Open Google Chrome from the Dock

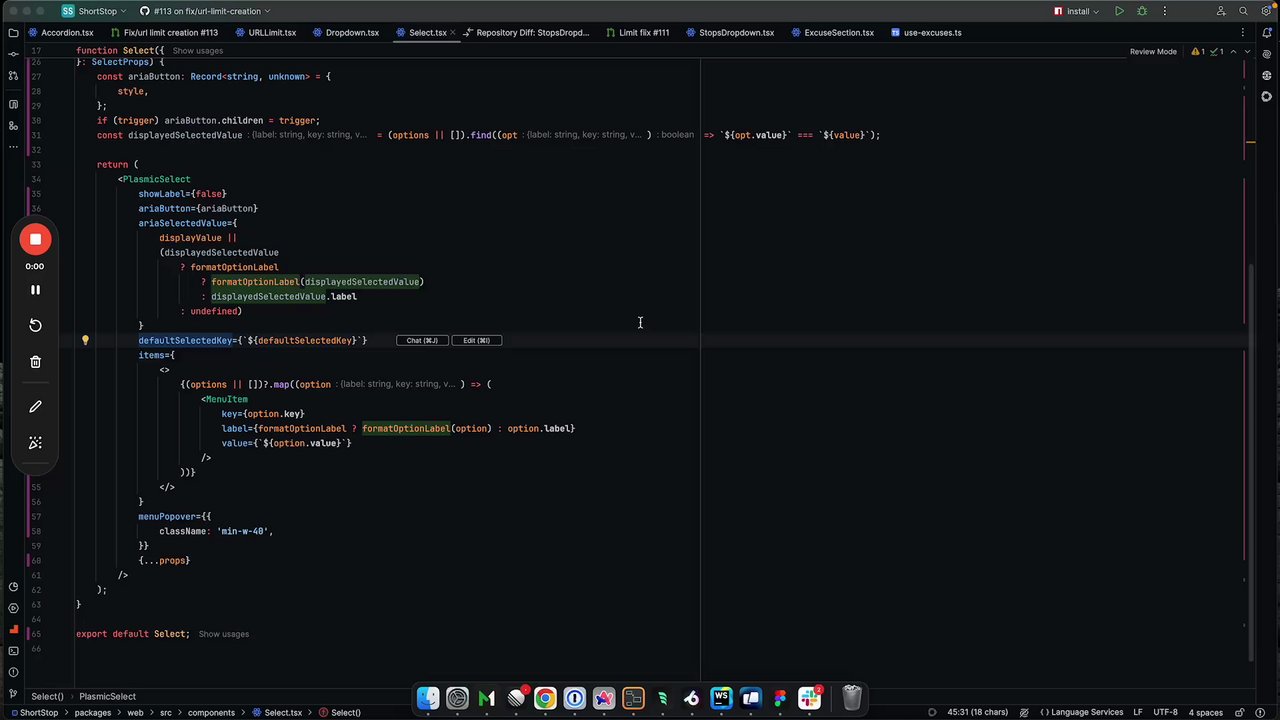pyautogui.click(x=545, y=698)
